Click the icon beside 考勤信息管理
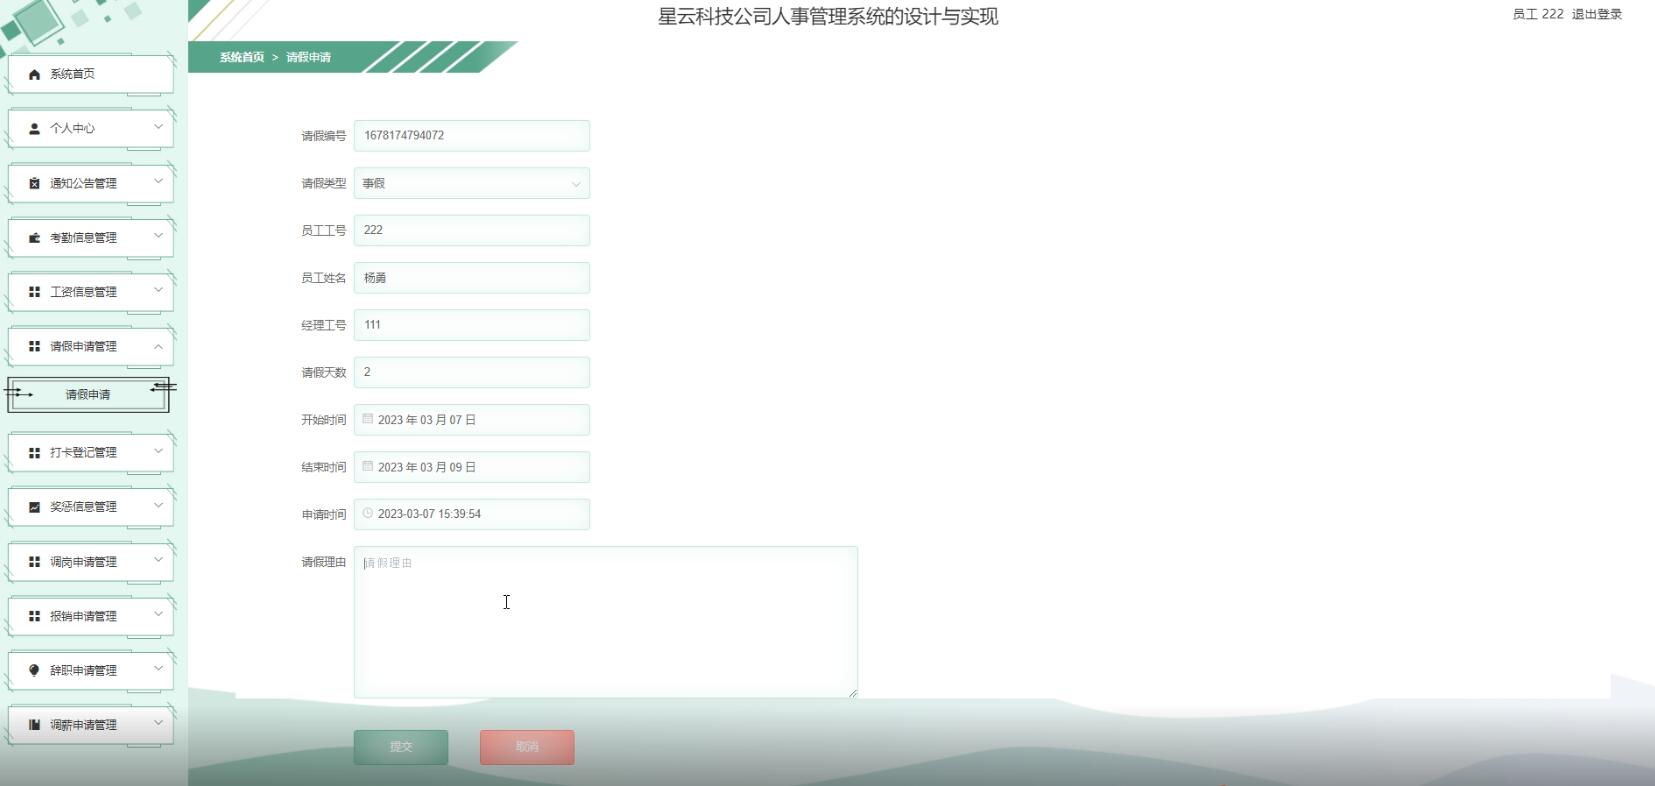 tap(34, 238)
